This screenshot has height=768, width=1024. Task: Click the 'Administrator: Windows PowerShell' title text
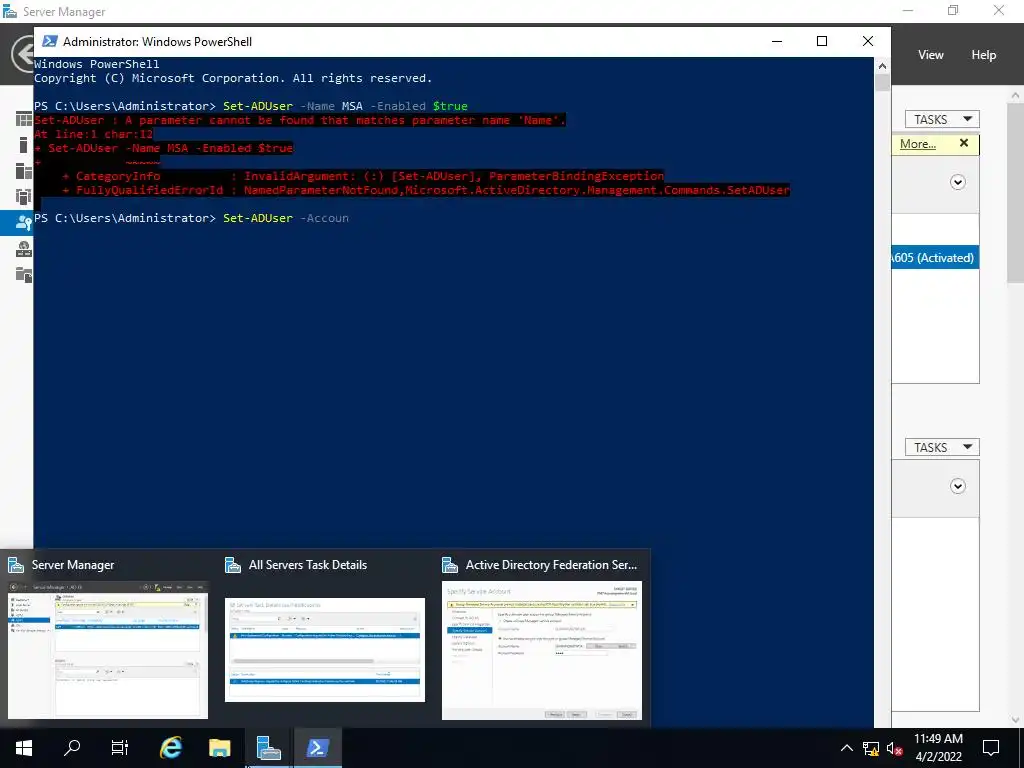[157, 41]
